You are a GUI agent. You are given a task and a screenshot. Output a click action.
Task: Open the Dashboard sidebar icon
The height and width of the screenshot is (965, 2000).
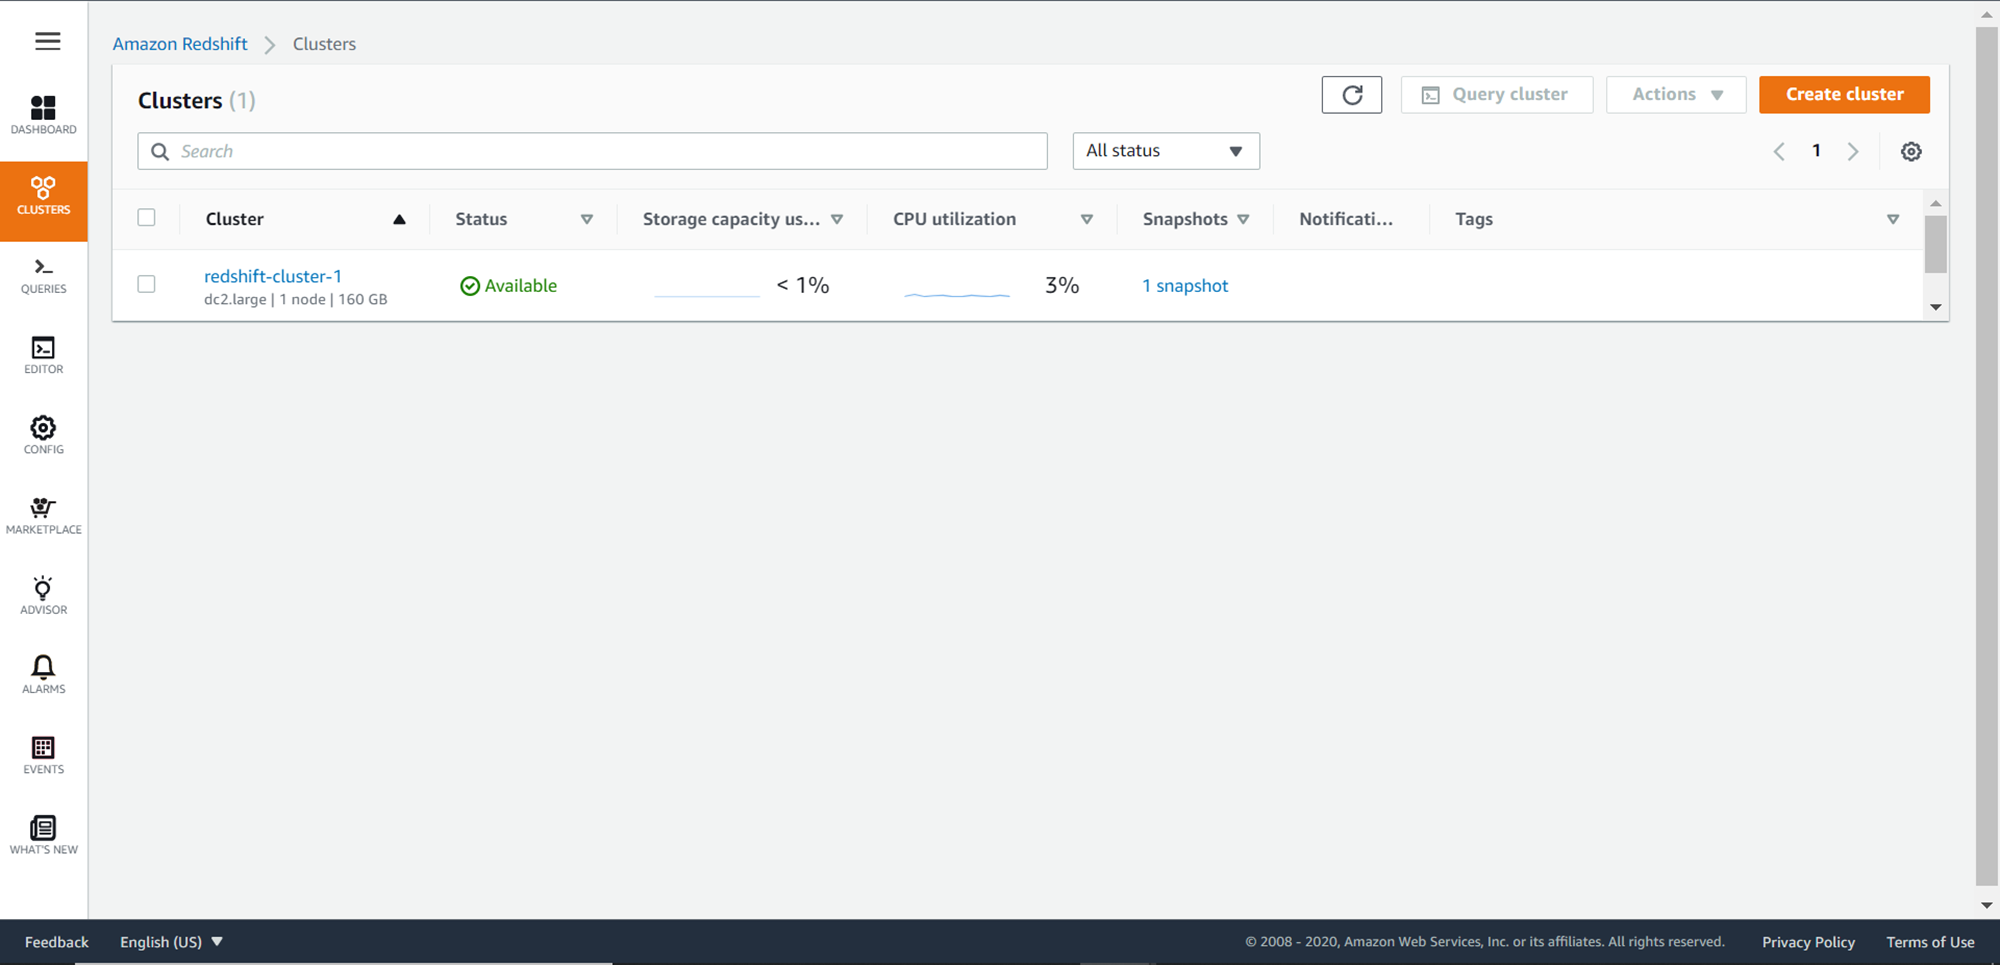43,115
